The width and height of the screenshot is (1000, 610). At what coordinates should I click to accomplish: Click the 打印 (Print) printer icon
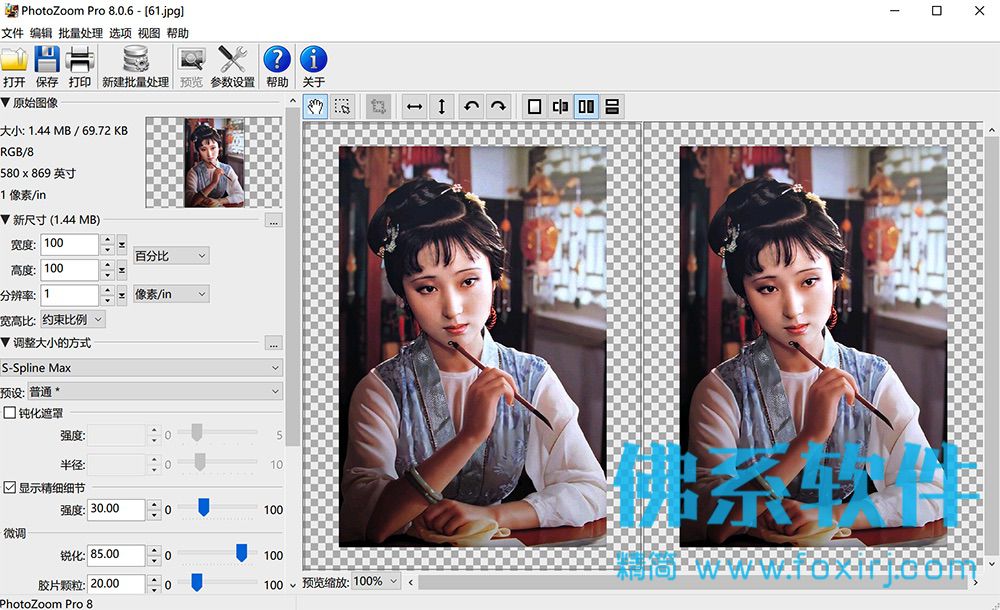pos(80,66)
